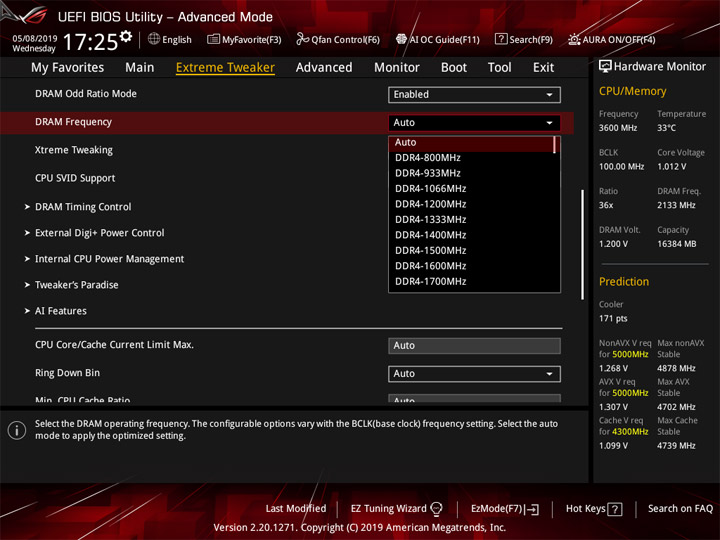Click CPU Core/Cache Current Limit Max field

[x=474, y=346]
